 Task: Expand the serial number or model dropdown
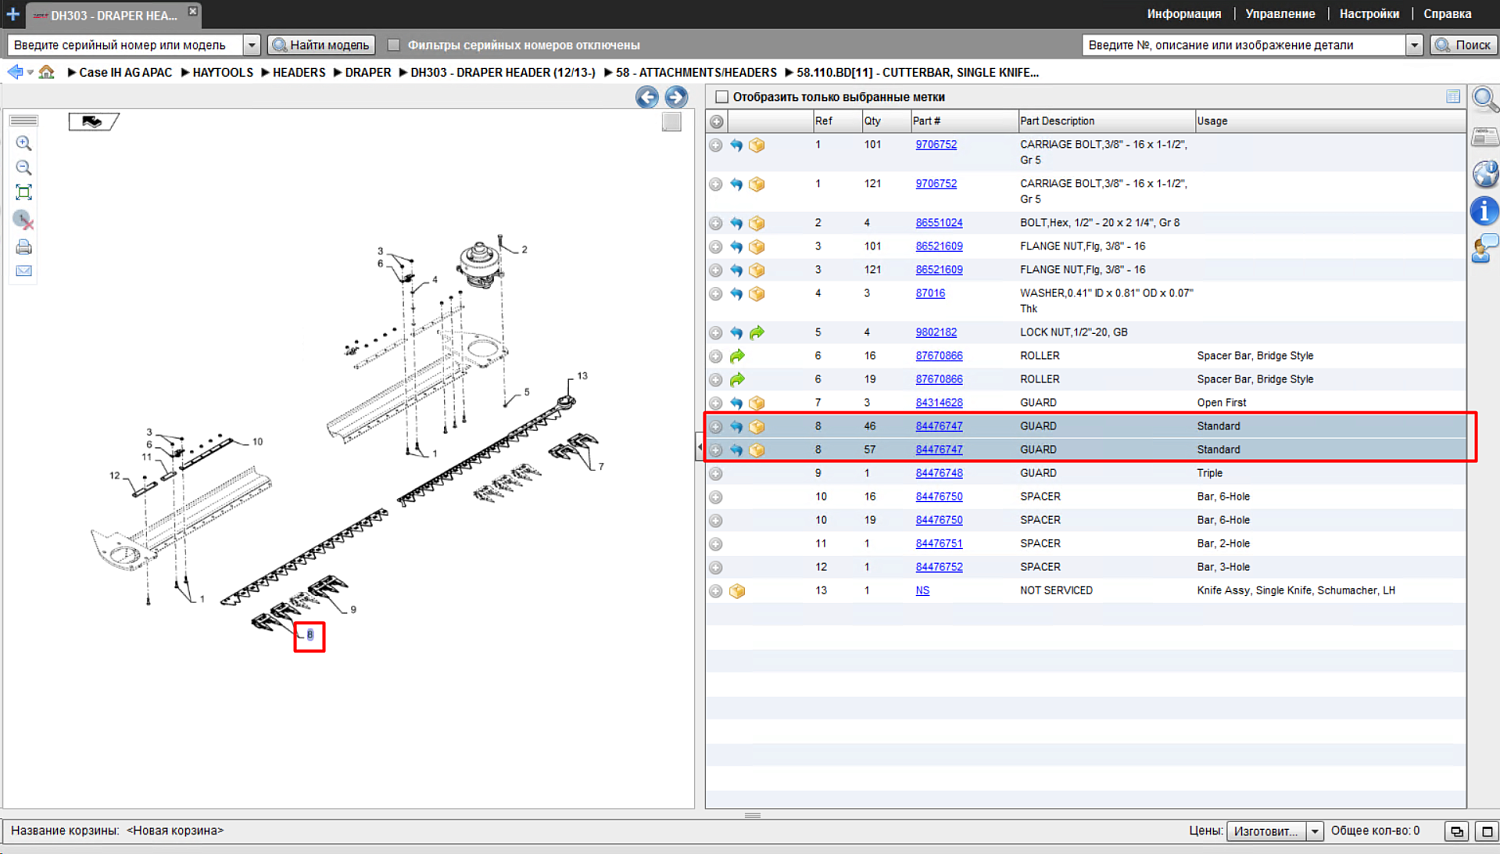(252, 45)
